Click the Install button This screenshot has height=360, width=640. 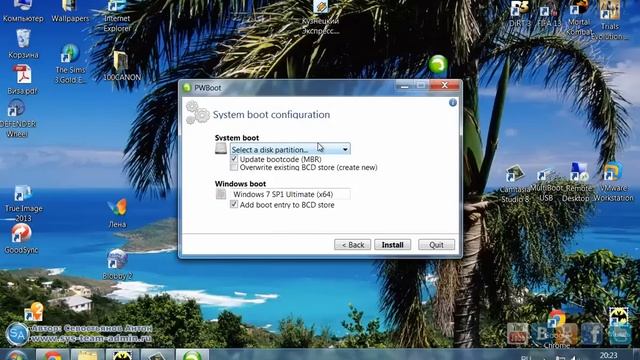point(393,245)
